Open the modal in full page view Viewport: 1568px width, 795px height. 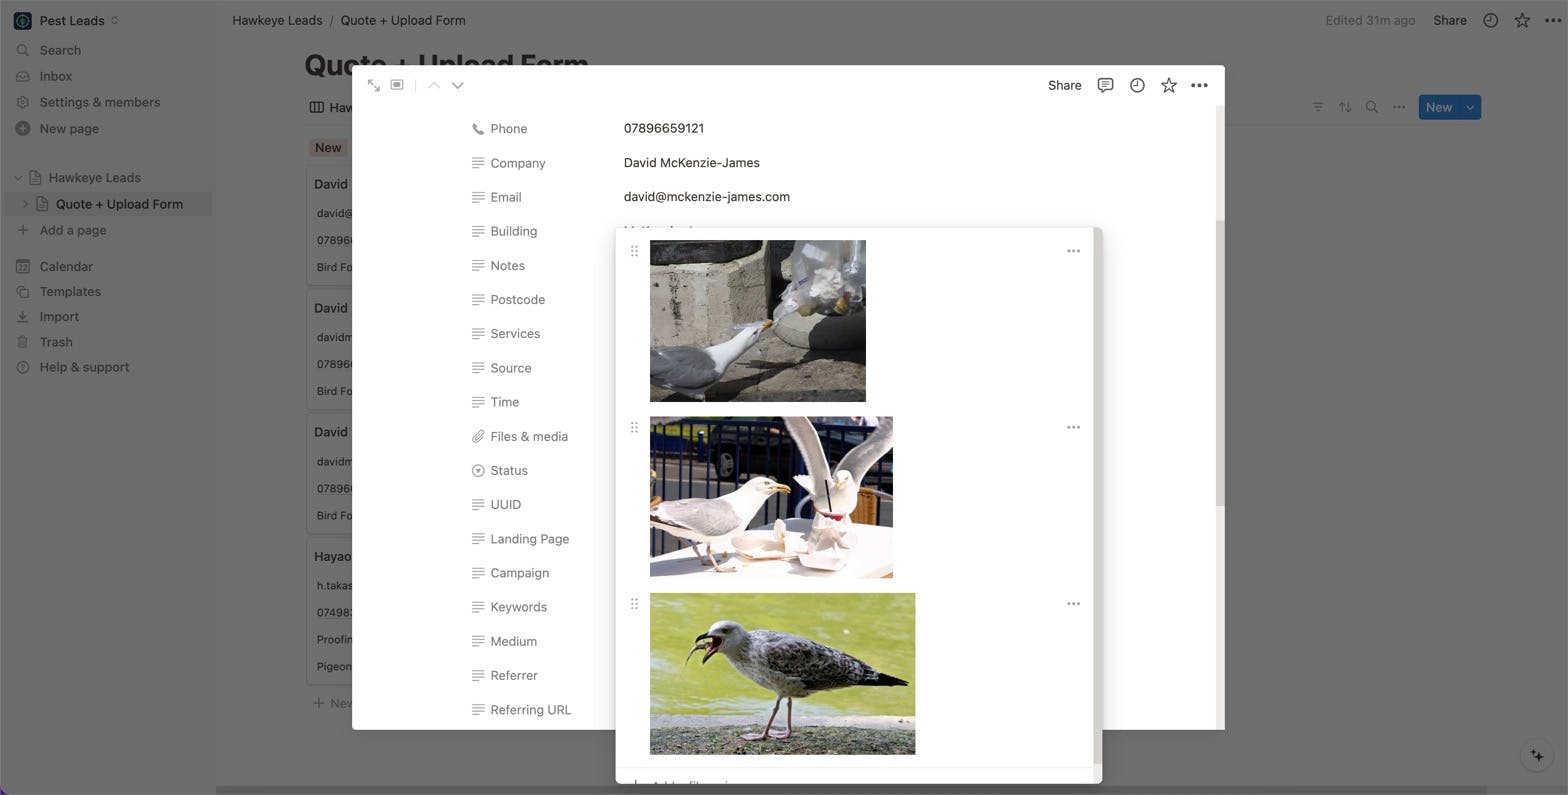373,86
